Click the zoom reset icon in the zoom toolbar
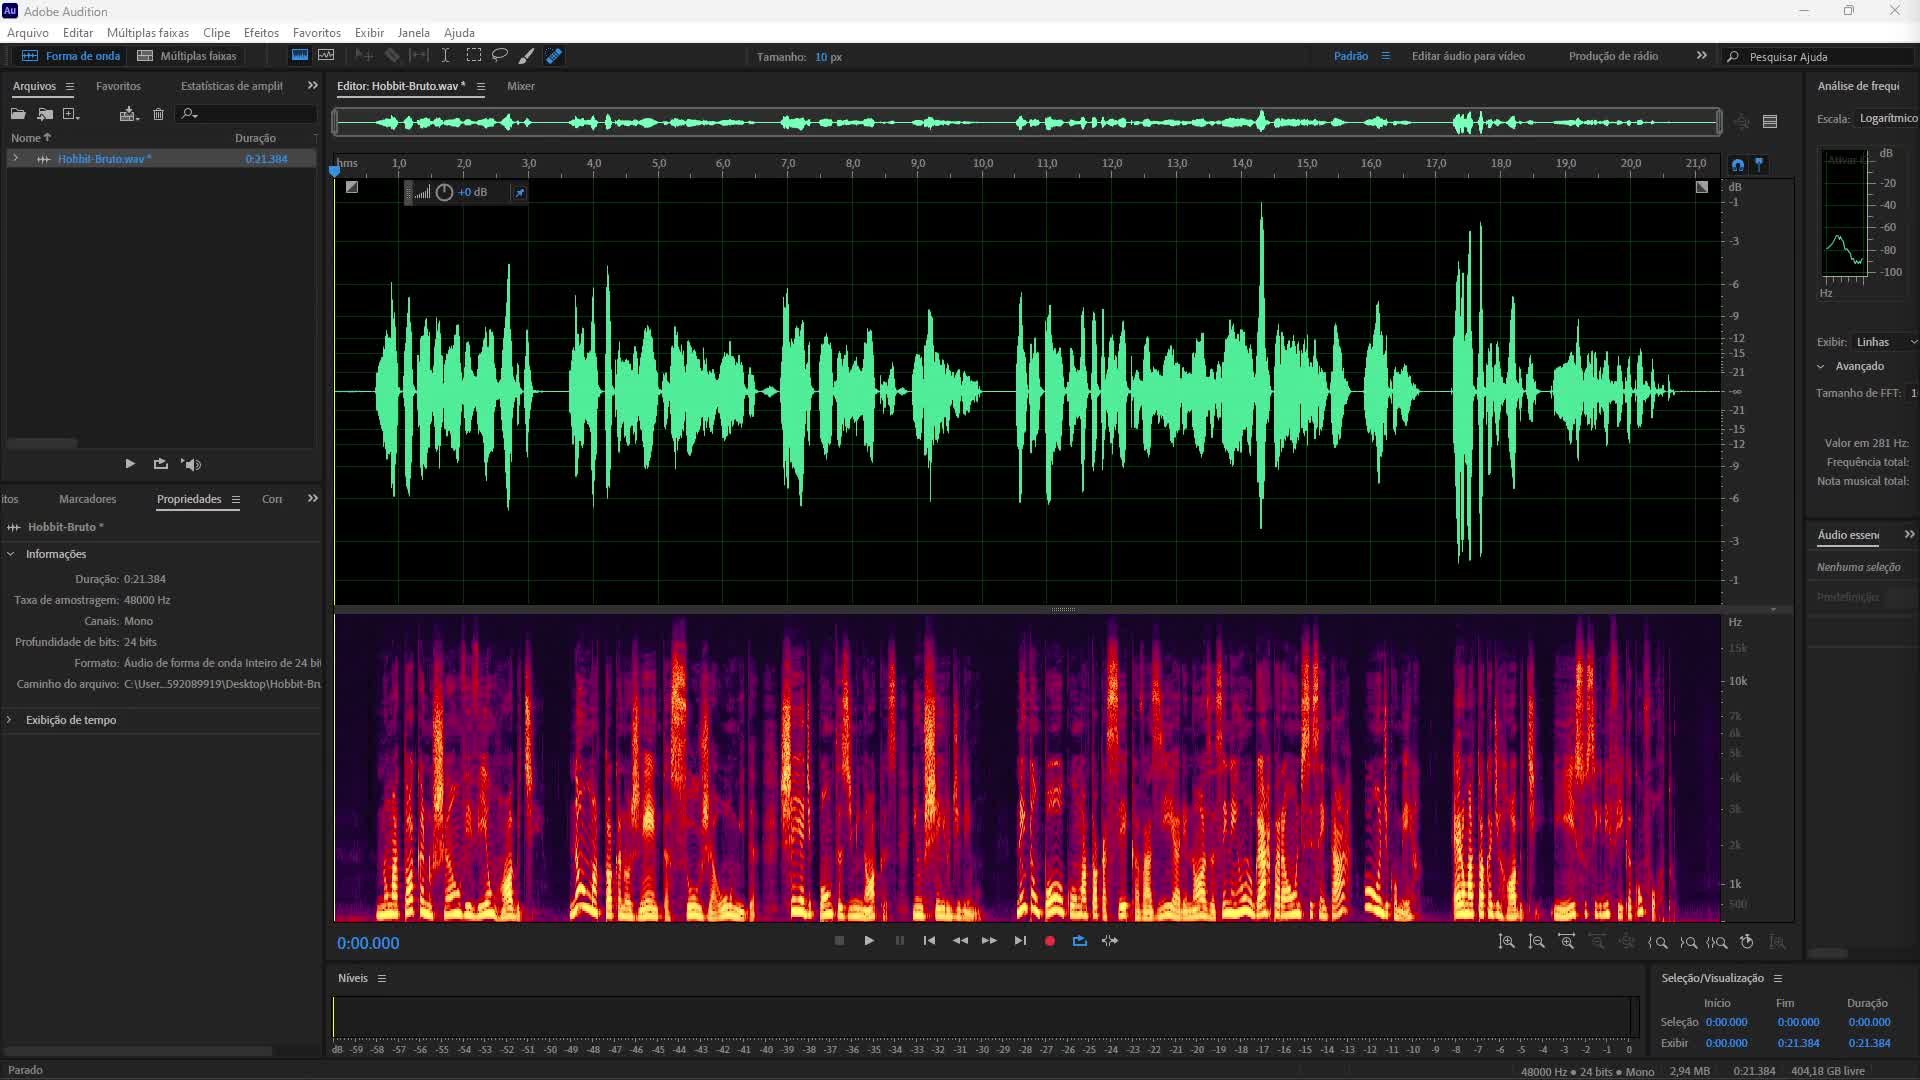The width and height of the screenshot is (1920, 1080). point(1747,942)
